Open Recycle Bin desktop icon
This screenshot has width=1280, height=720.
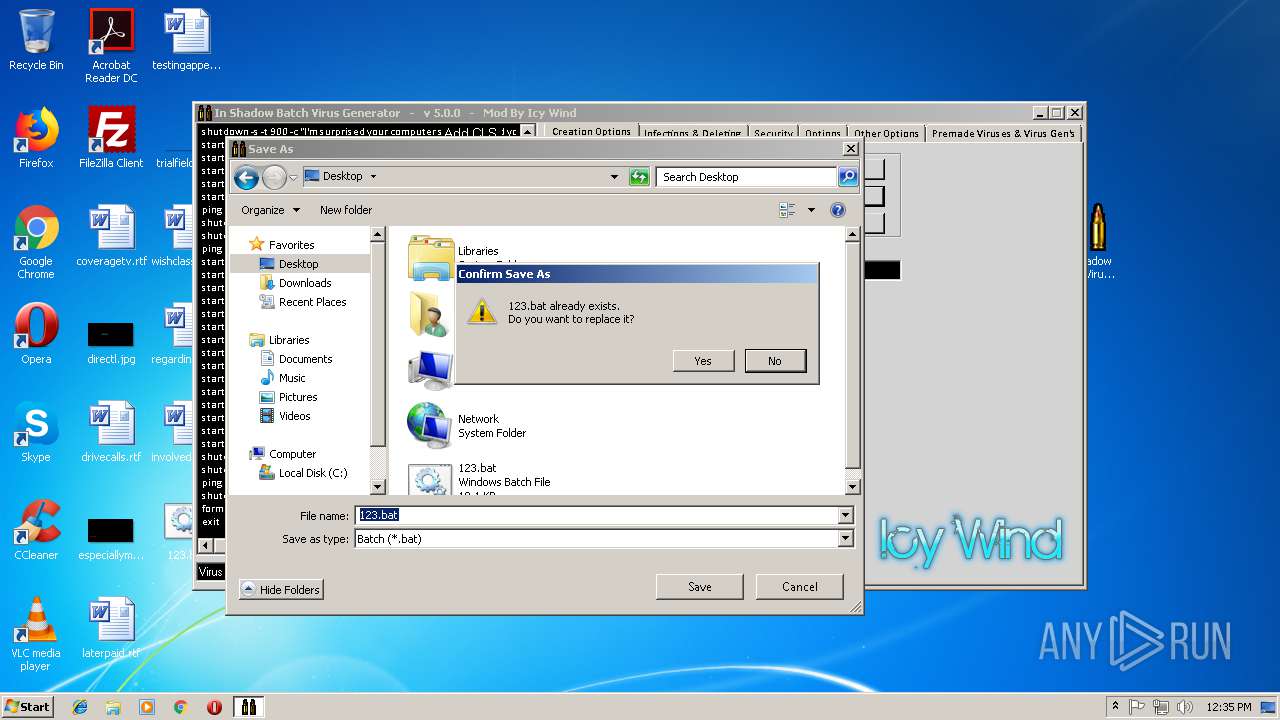pos(36,41)
